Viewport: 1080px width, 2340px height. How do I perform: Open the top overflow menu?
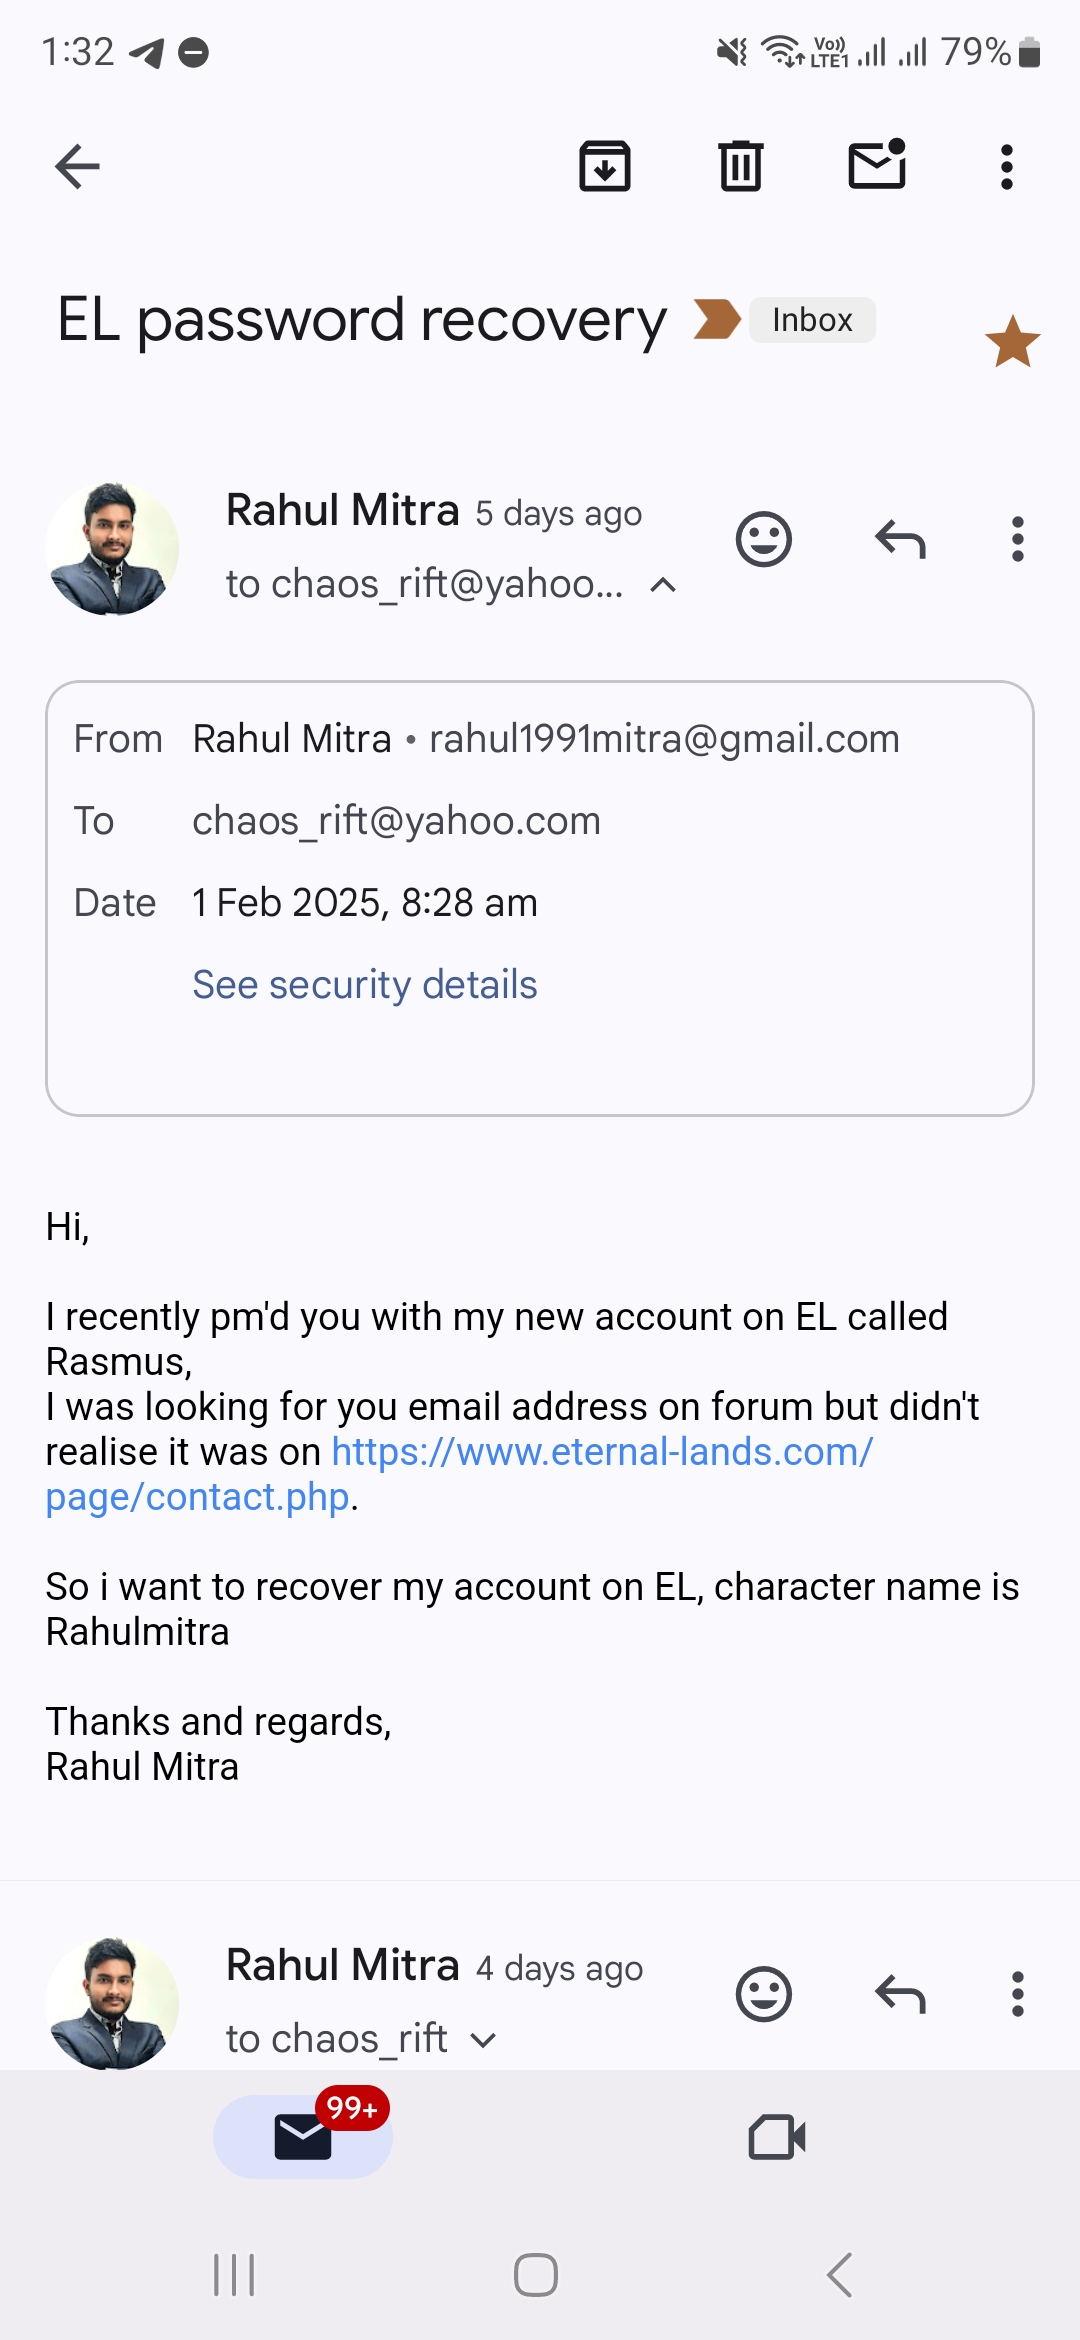[1007, 166]
